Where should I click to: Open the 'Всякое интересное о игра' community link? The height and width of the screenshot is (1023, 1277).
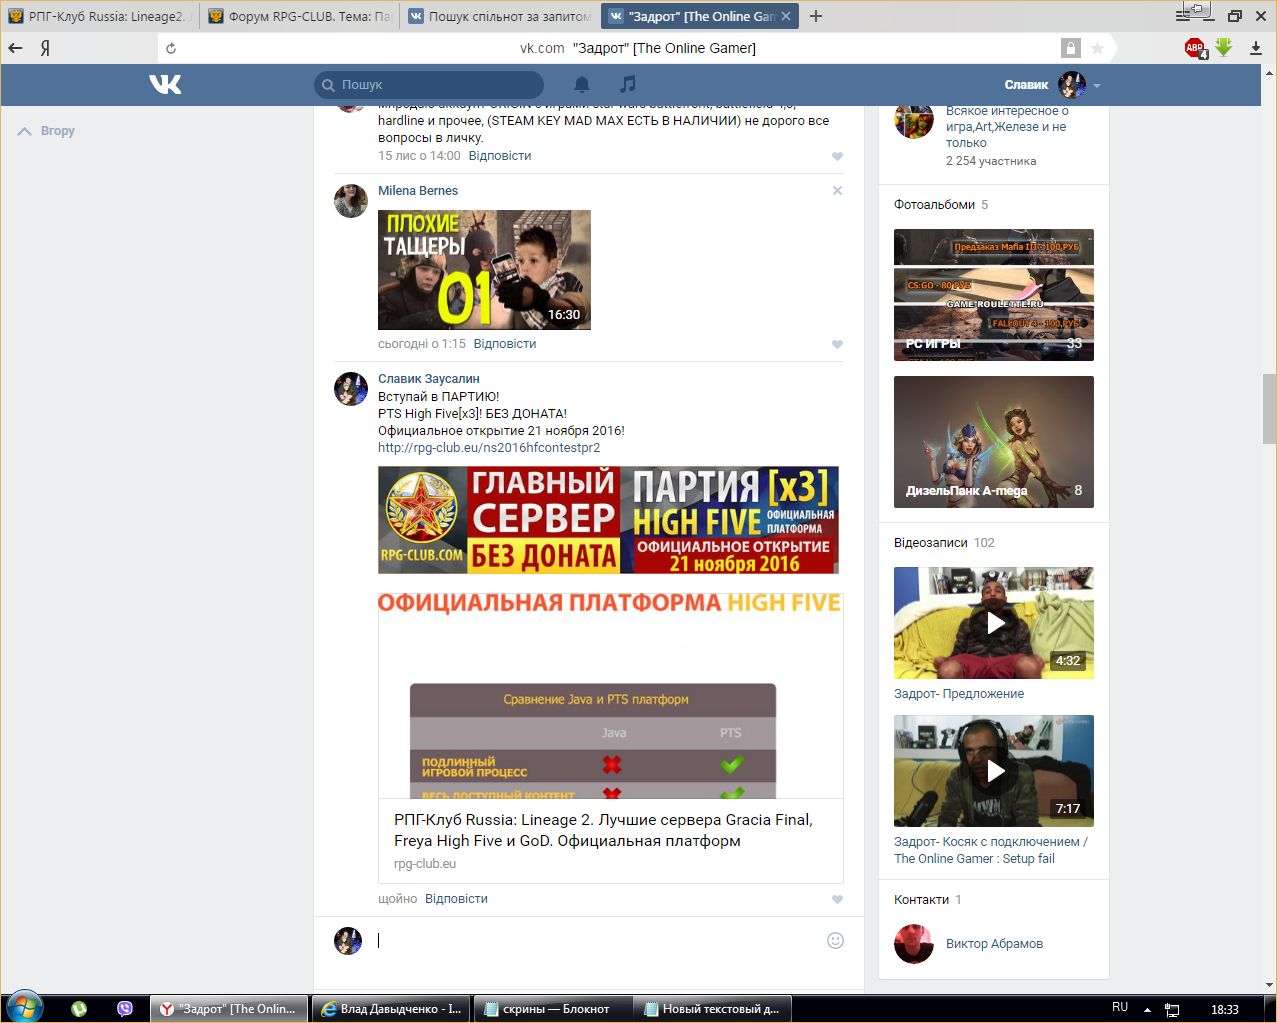[x=1007, y=127]
